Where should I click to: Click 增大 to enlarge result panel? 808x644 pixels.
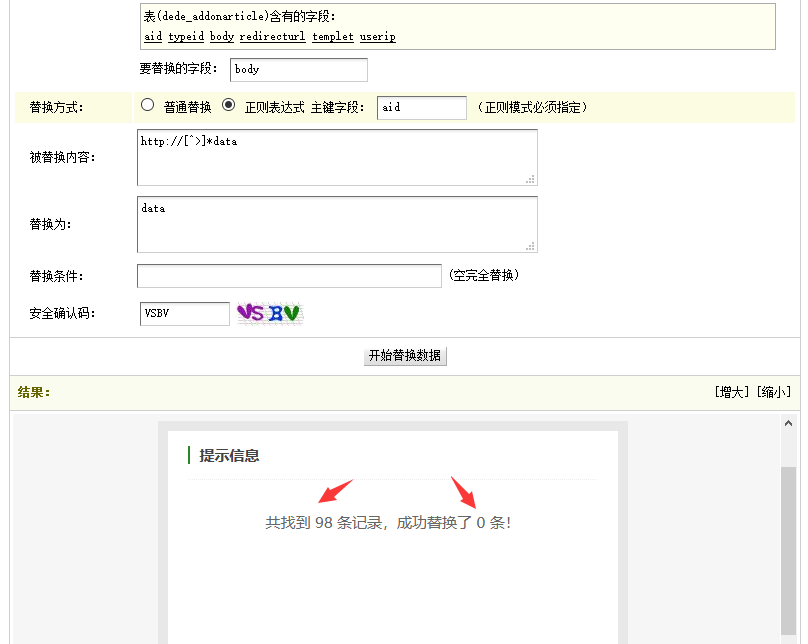coord(733,392)
